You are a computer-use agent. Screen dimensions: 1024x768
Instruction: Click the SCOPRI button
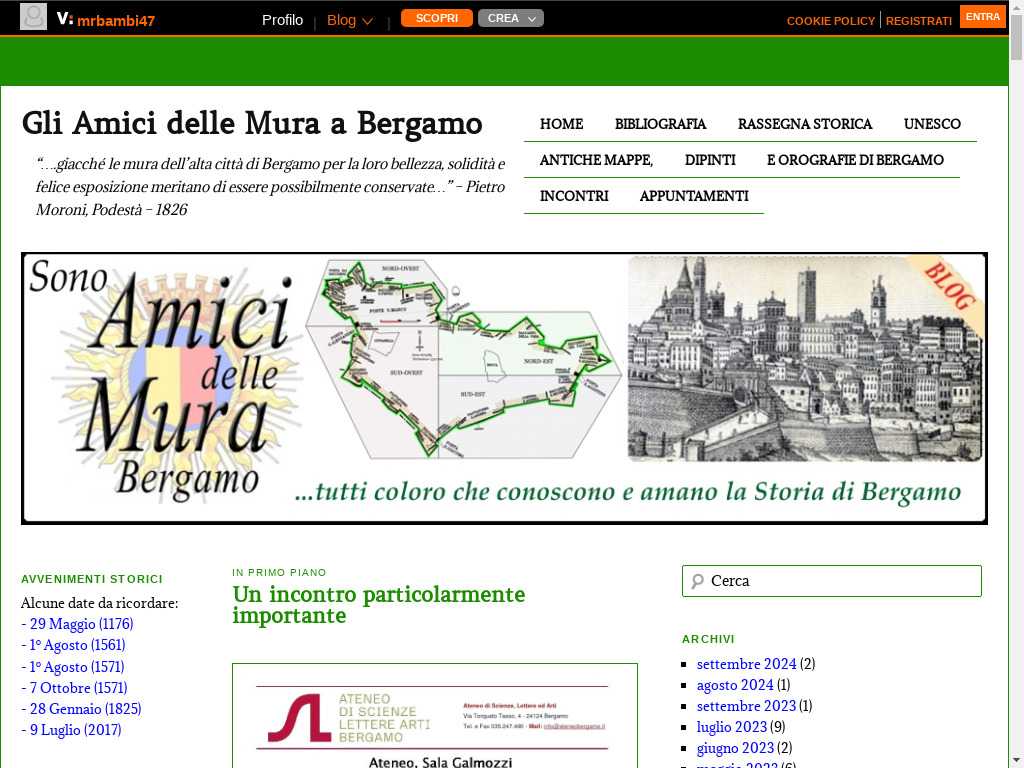tap(436, 18)
